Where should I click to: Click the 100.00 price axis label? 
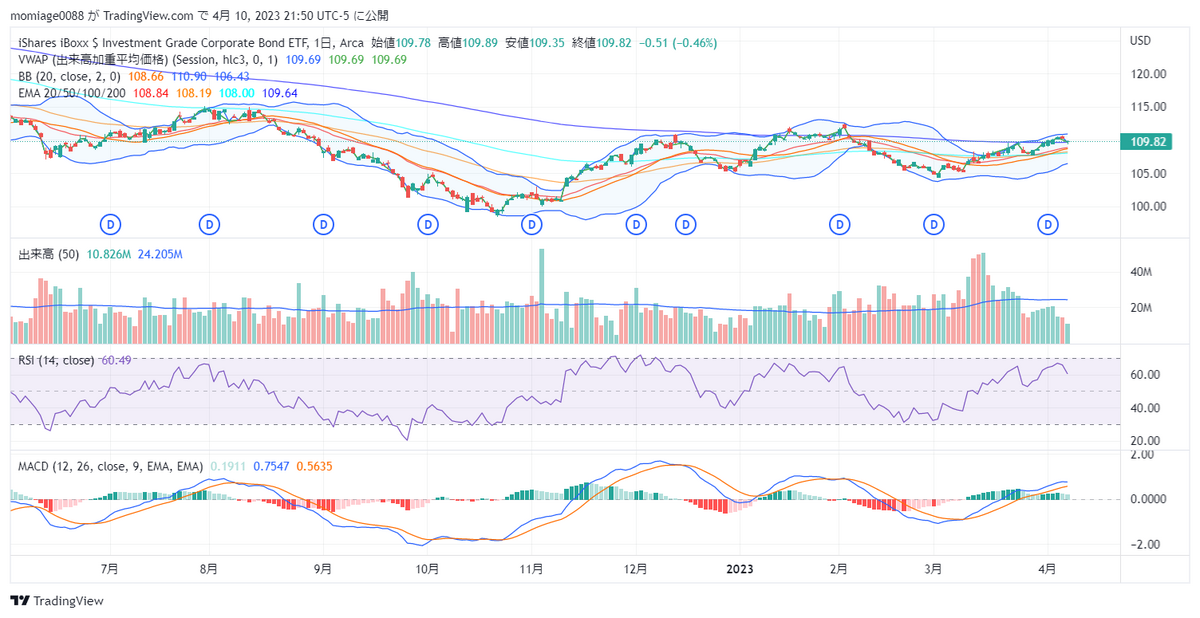tap(1148, 206)
